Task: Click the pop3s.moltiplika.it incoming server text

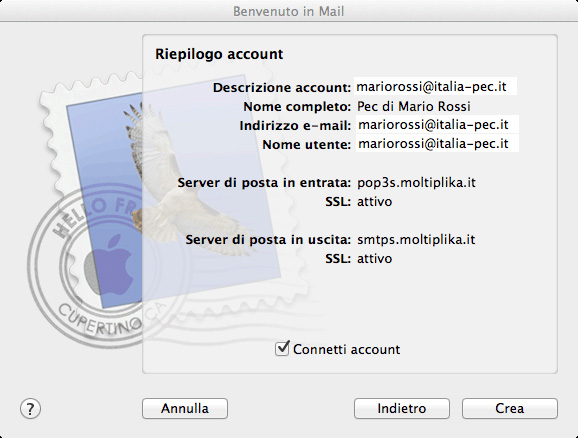Action: [x=416, y=182]
